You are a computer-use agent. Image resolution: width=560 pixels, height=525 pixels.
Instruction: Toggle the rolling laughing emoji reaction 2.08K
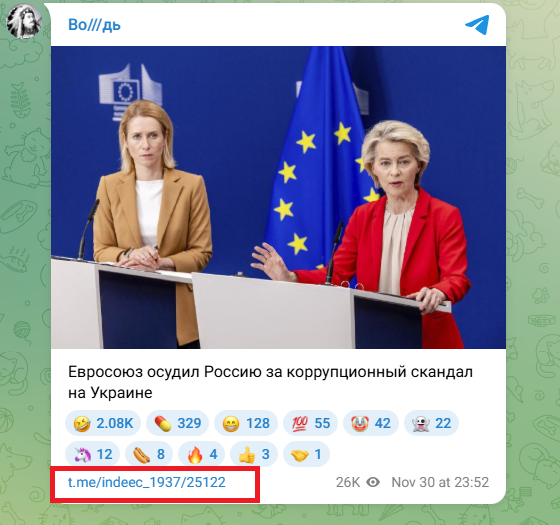103,423
